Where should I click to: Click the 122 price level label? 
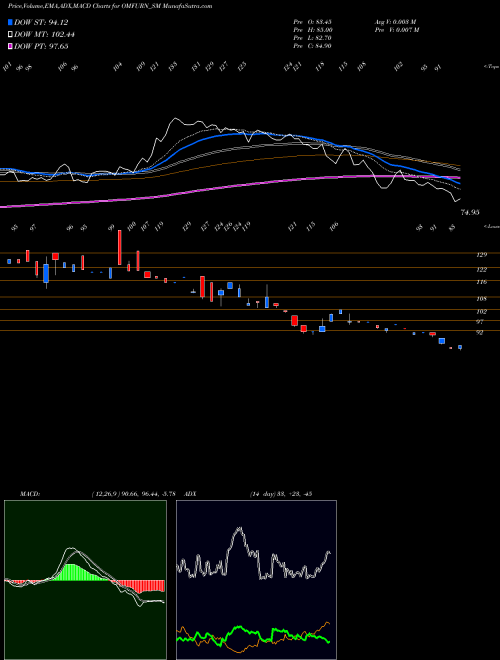point(482,269)
